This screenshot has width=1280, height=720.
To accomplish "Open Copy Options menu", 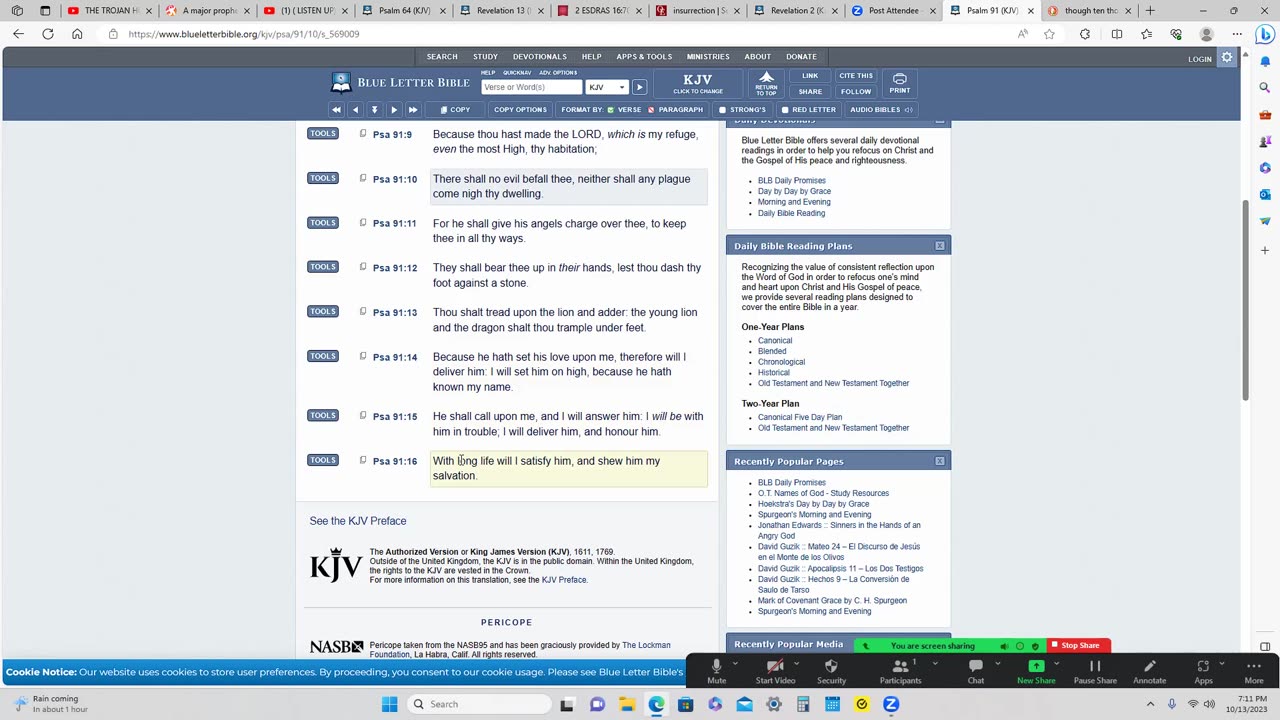I will tap(520, 110).
